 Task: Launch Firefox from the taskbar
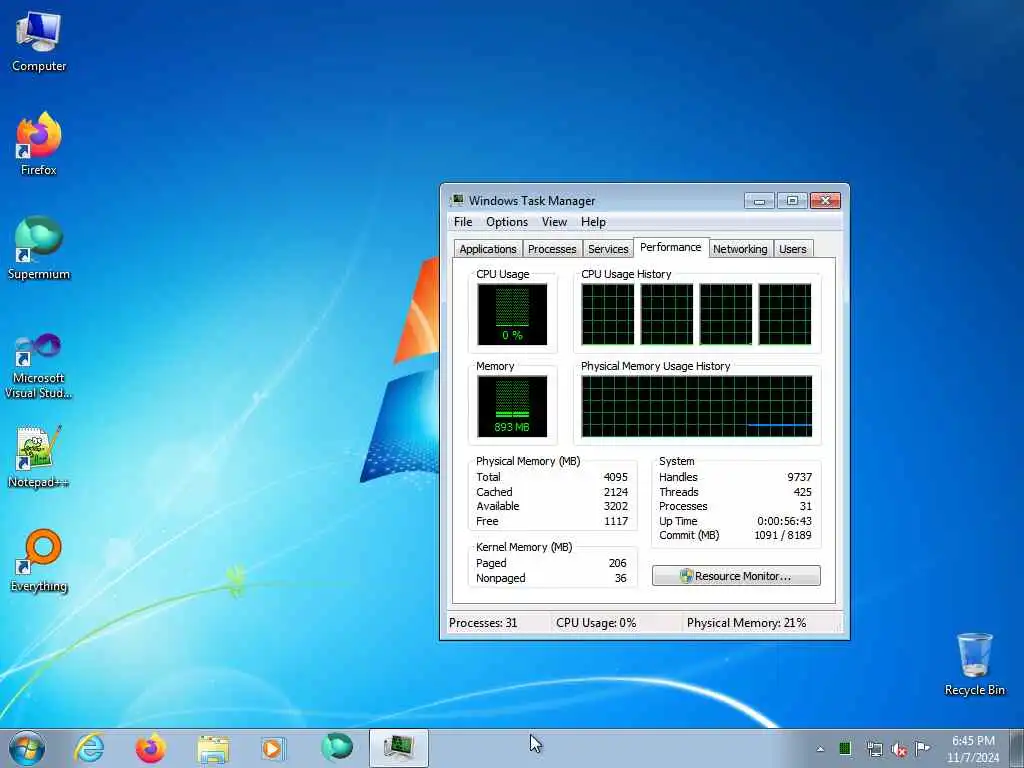point(150,748)
